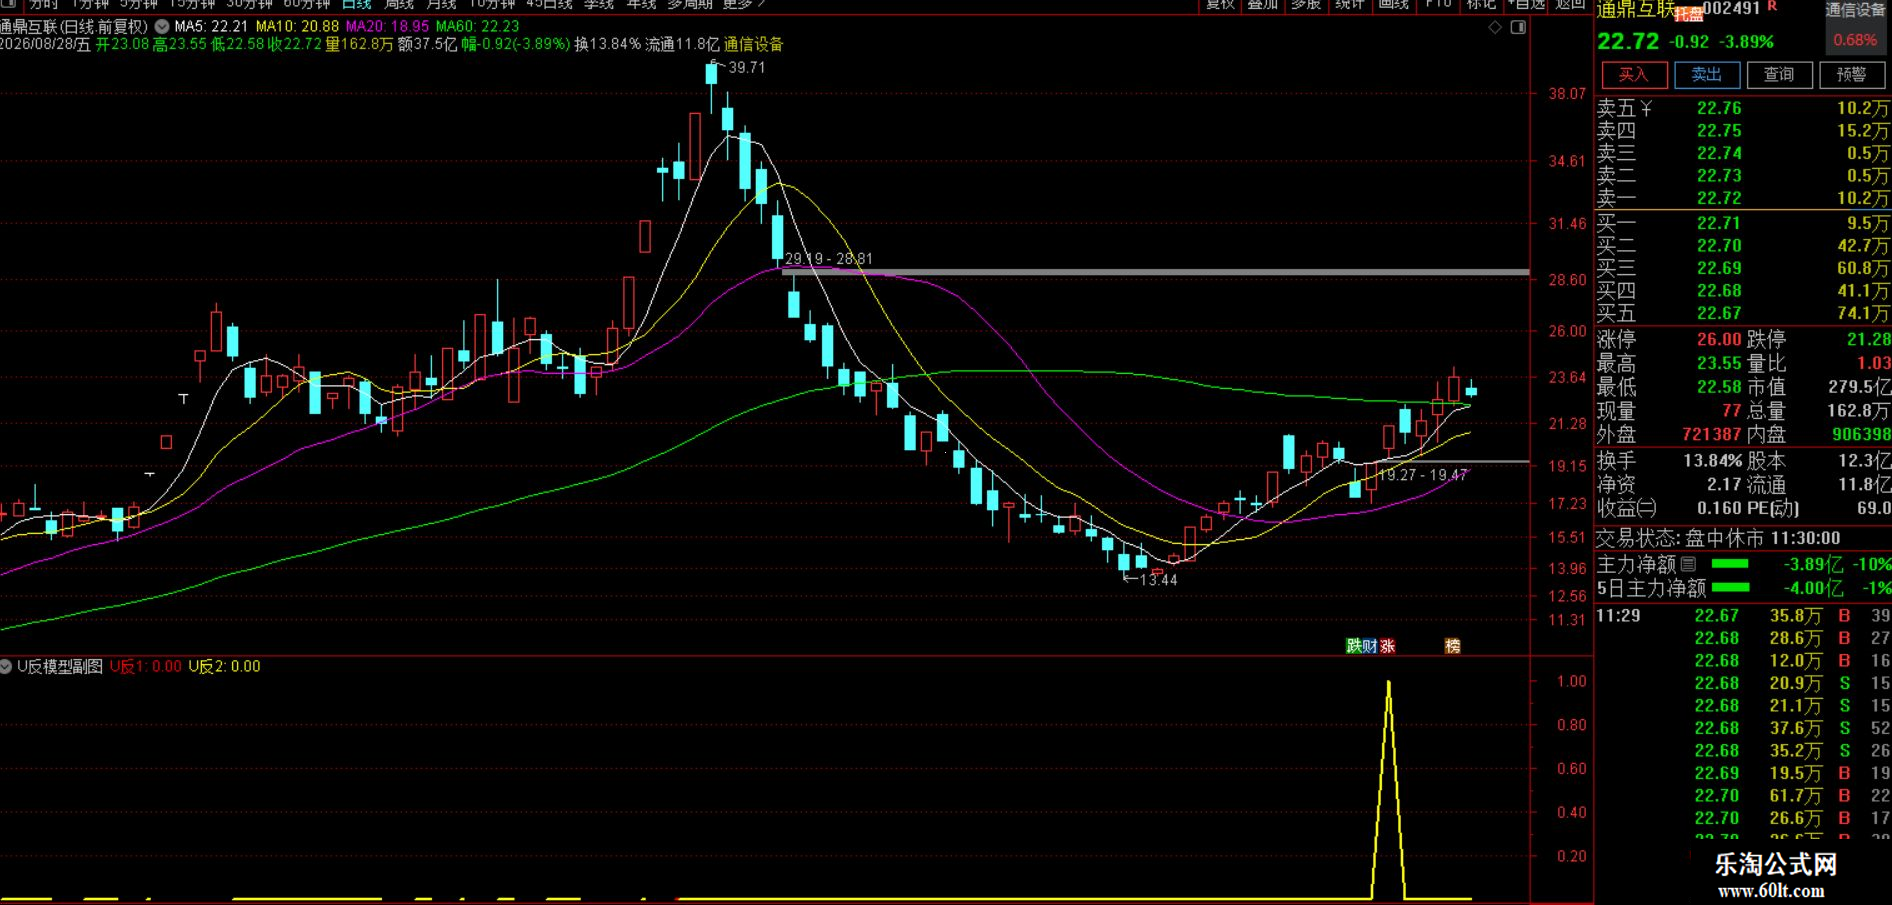The height and width of the screenshot is (905, 1892).
Task: Click the 多股 toolbar button
Action: point(1306,4)
